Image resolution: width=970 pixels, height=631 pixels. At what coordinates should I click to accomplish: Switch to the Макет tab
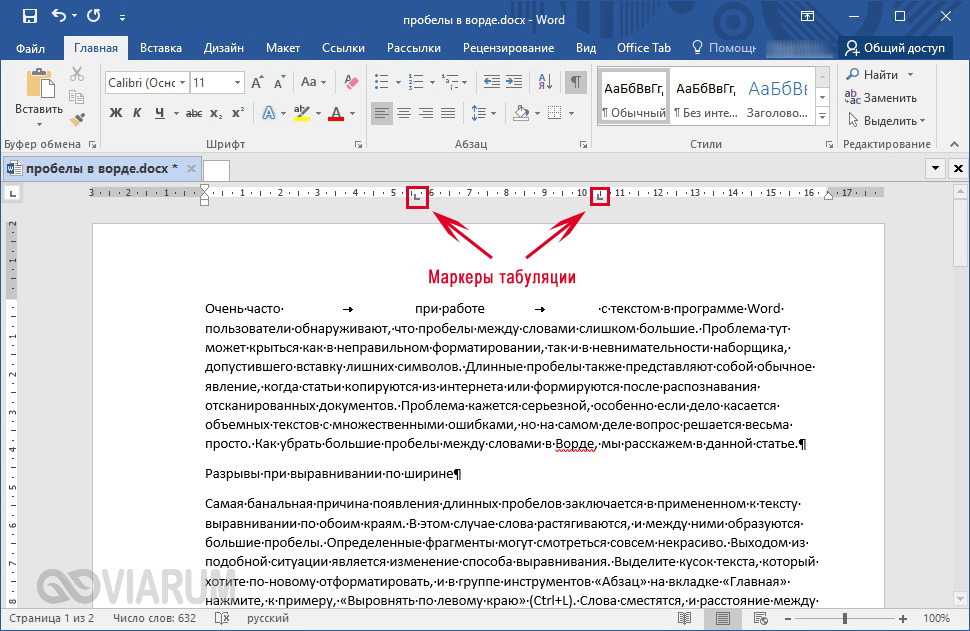click(283, 48)
